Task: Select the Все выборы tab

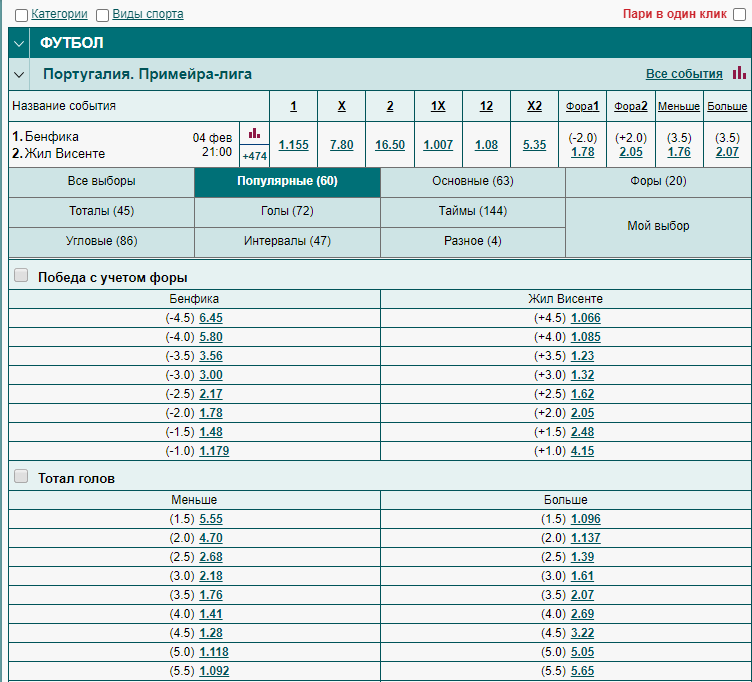Action: [x=101, y=182]
